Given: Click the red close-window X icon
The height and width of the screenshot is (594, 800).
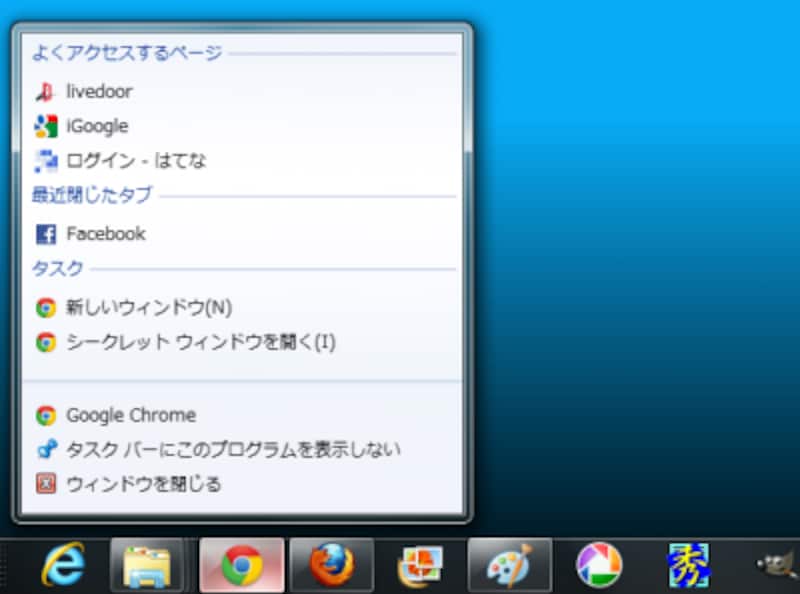Looking at the screenshot, I should tap(46, 484).
